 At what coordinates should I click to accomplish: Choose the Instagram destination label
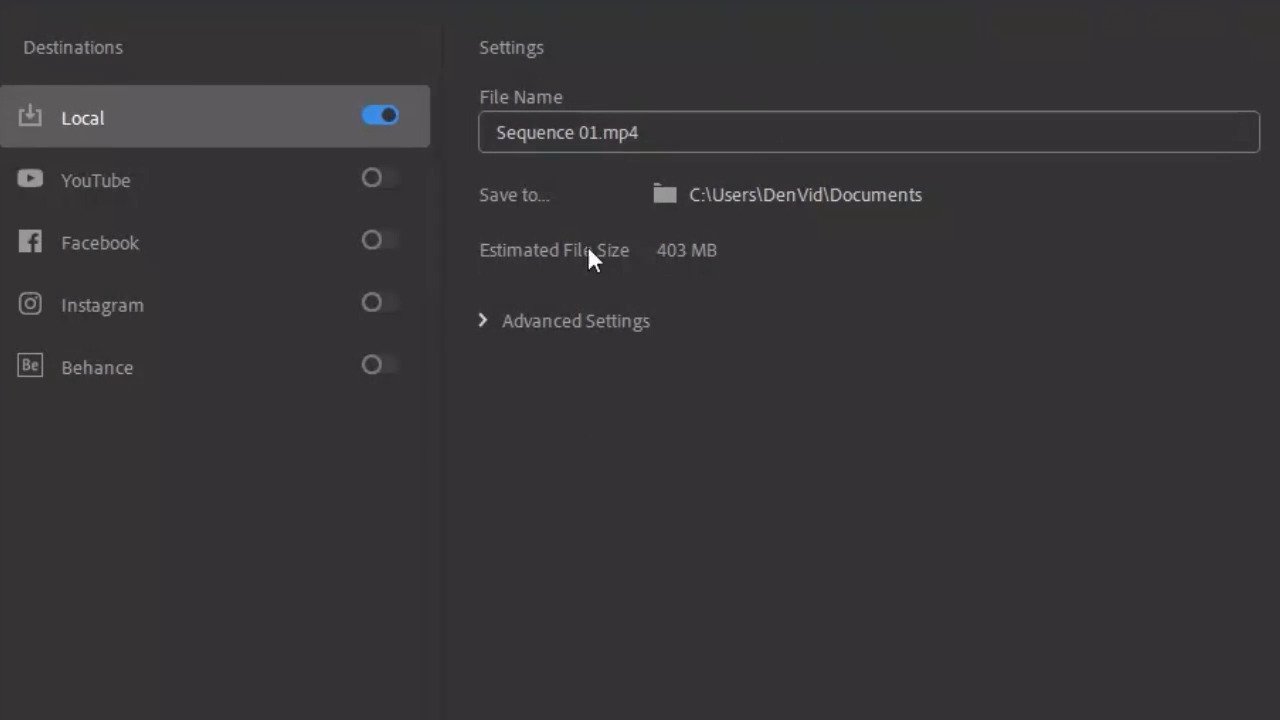click(x=102, y=306)
